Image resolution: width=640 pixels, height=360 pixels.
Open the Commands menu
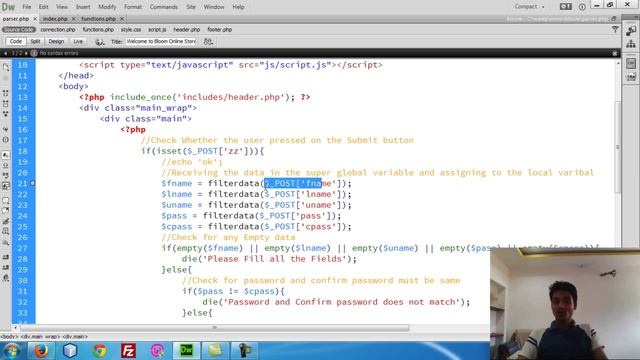tap(164, 7)
